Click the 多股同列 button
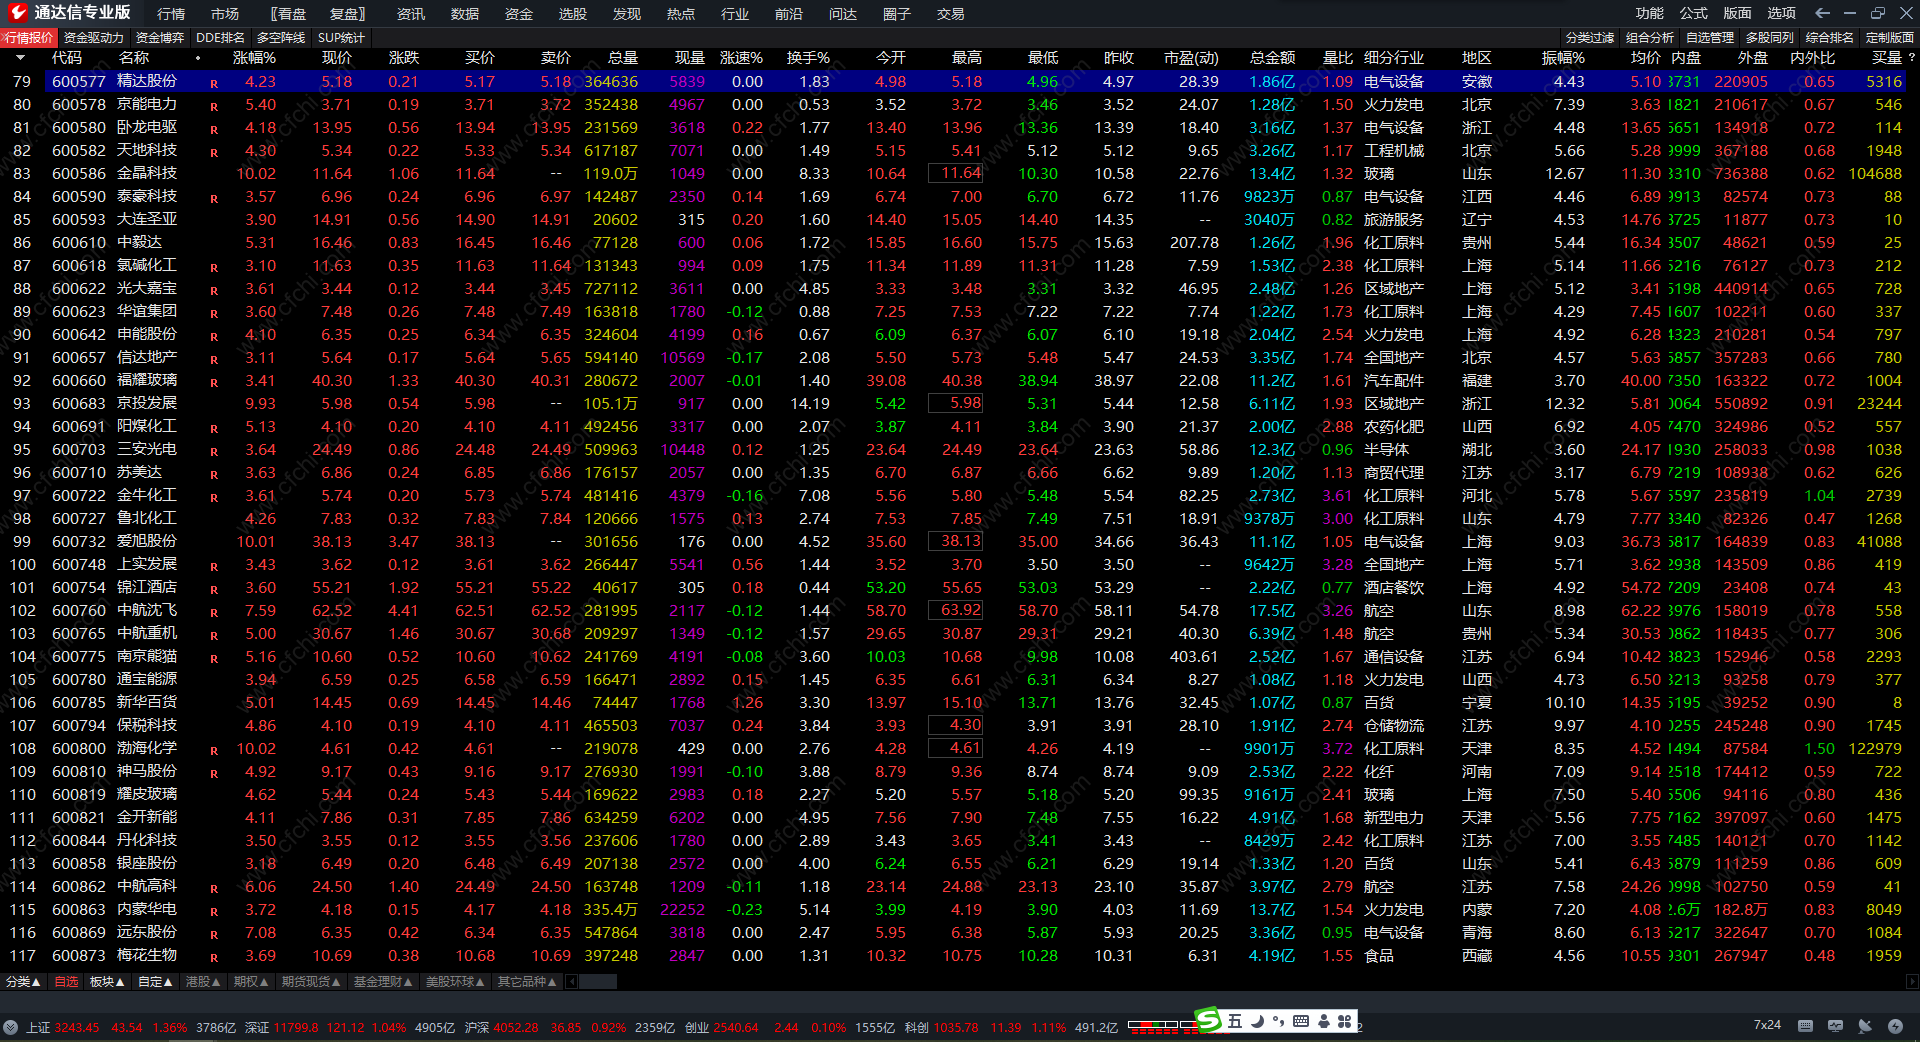The width and height of the screenshot is (1920, 1042). [x=1770, y=38]
